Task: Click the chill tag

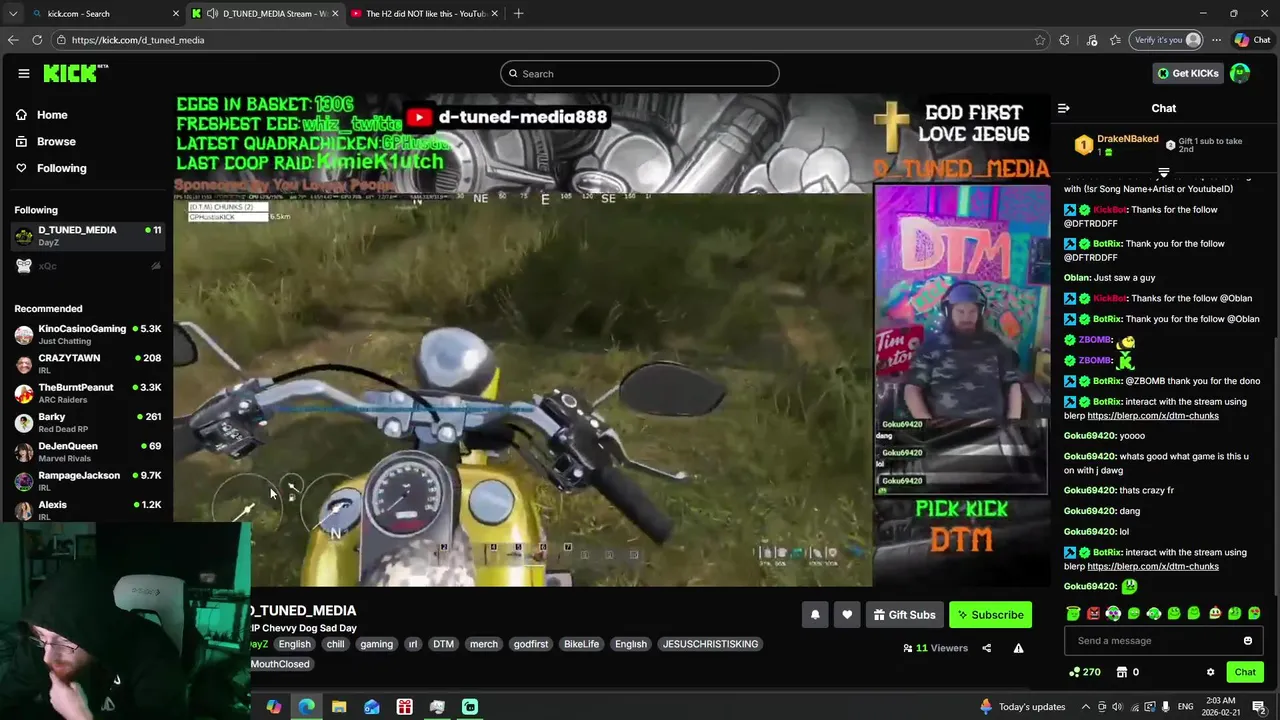Action: 335,644
